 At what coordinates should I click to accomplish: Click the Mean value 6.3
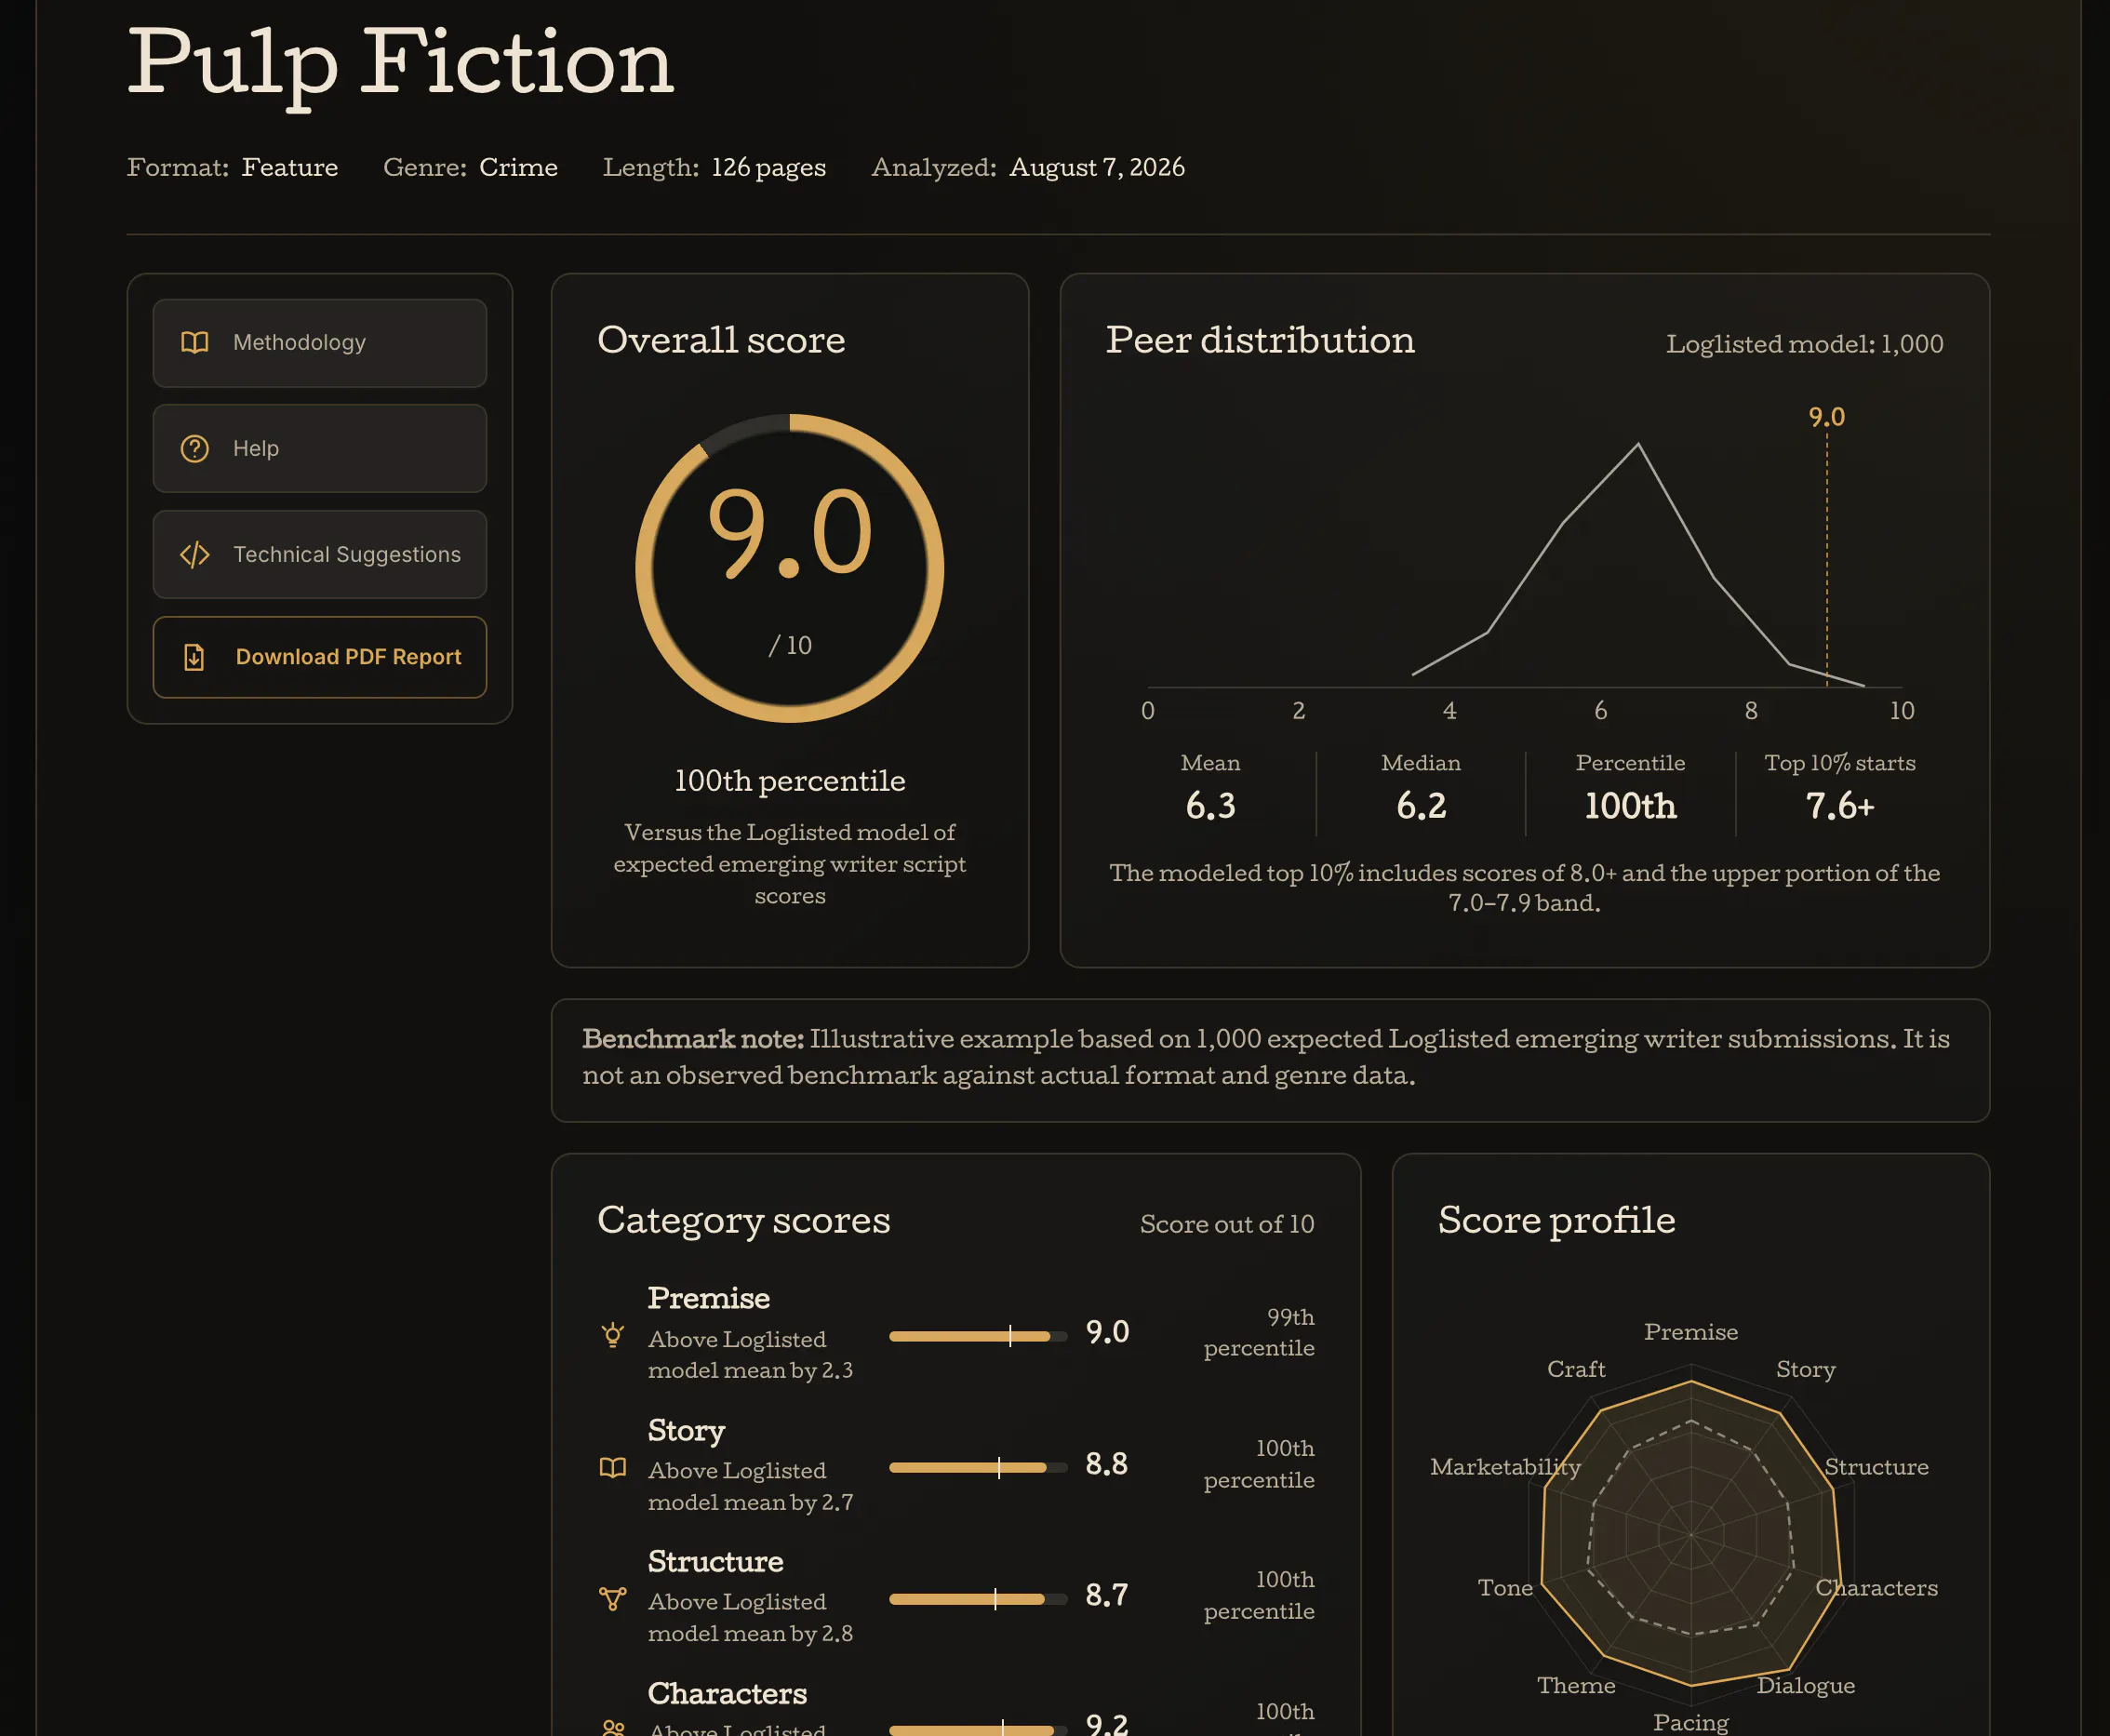1210,806
